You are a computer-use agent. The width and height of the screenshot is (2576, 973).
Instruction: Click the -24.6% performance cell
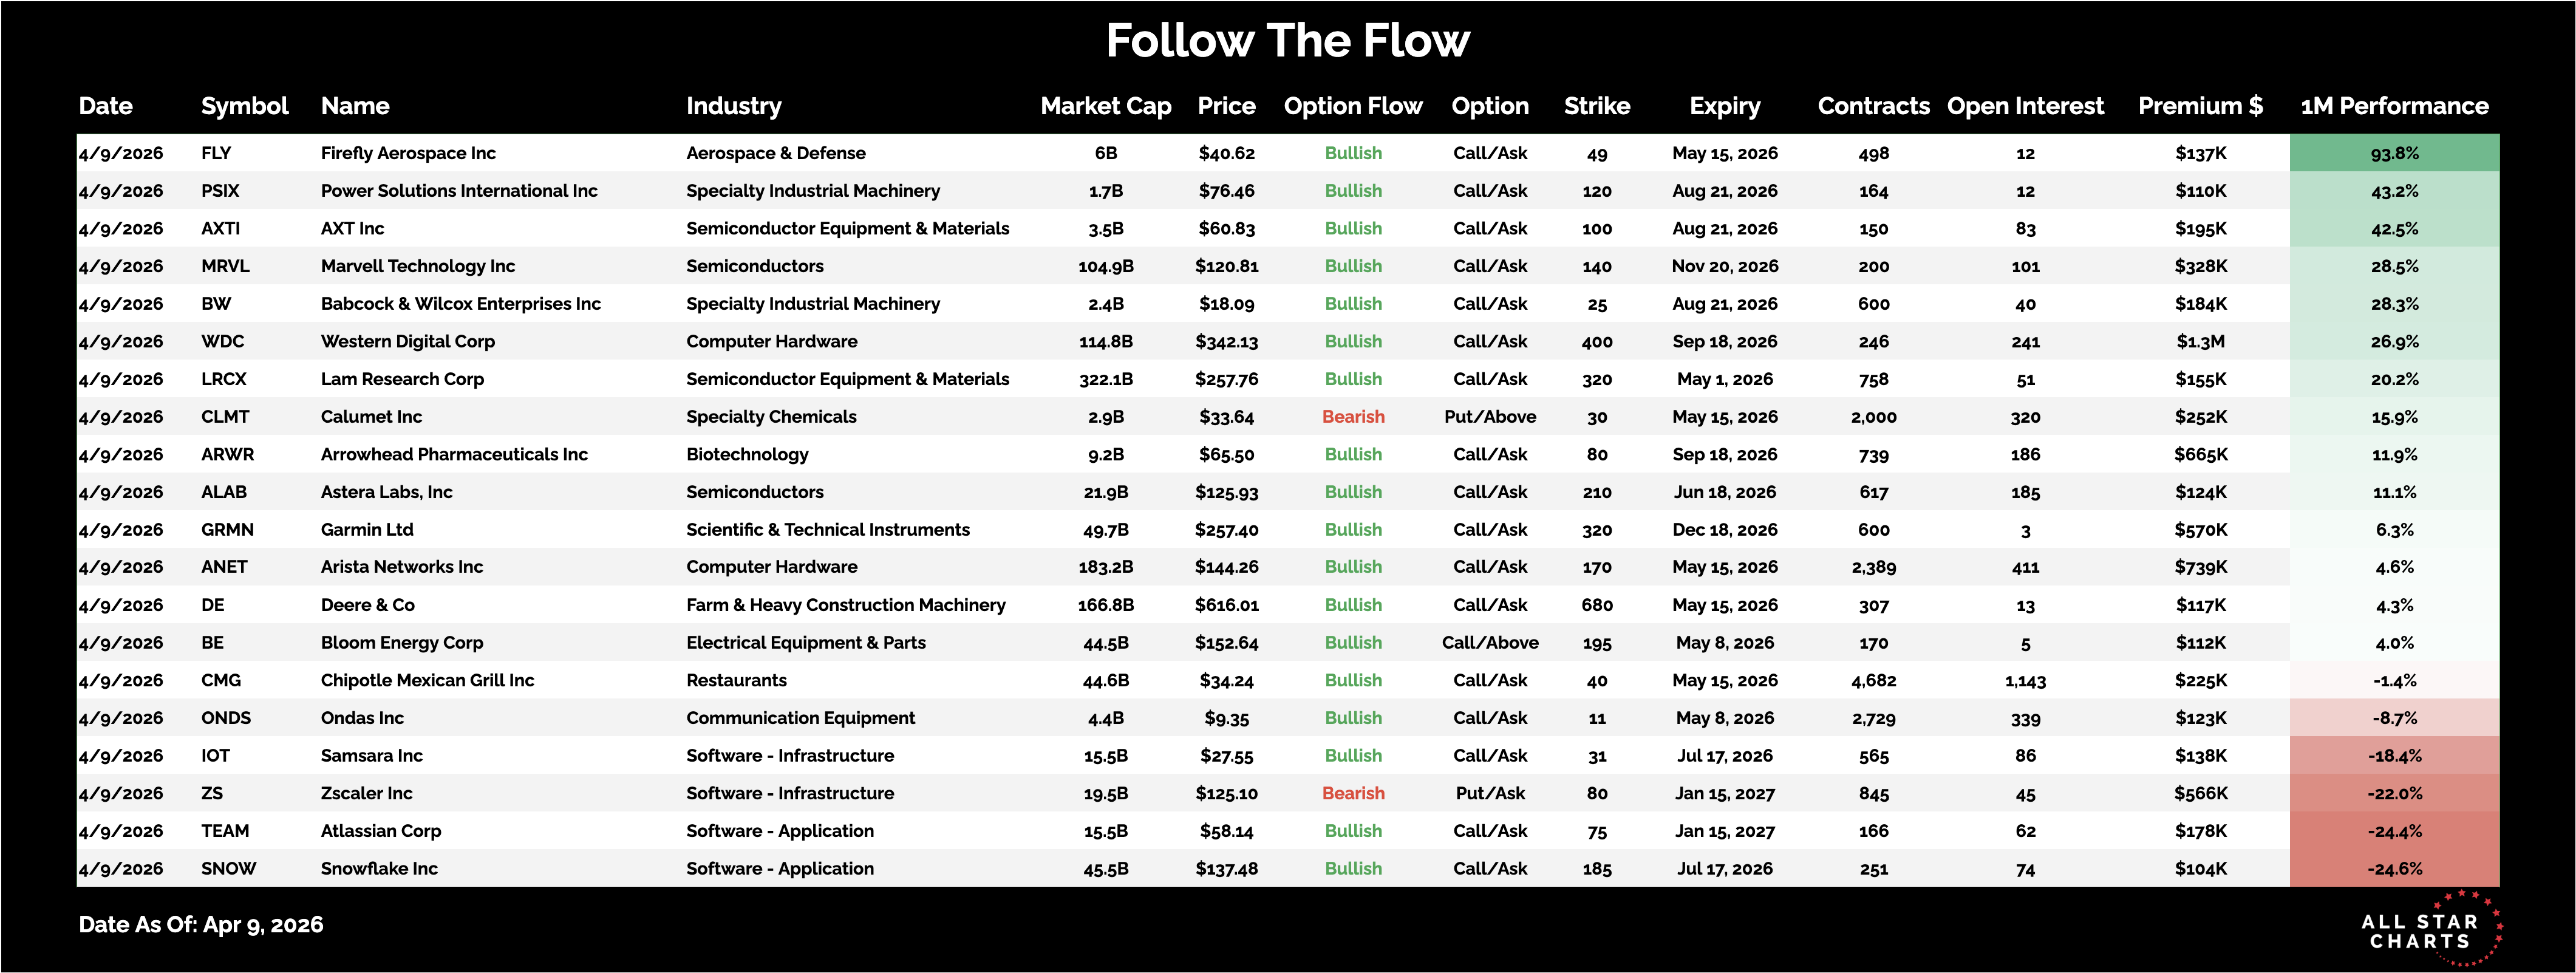tap(2394, 869)
